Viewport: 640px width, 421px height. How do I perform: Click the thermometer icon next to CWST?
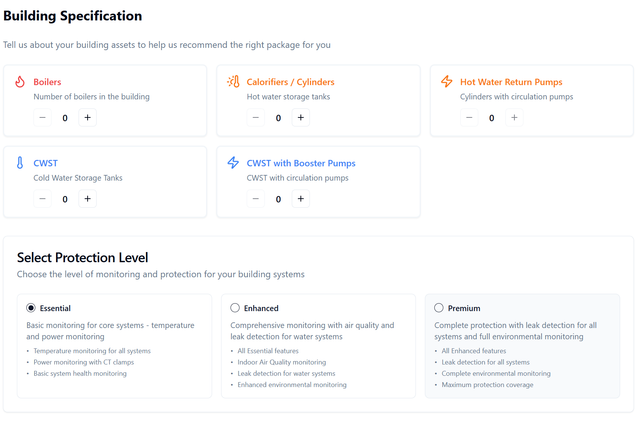[20, 163]
